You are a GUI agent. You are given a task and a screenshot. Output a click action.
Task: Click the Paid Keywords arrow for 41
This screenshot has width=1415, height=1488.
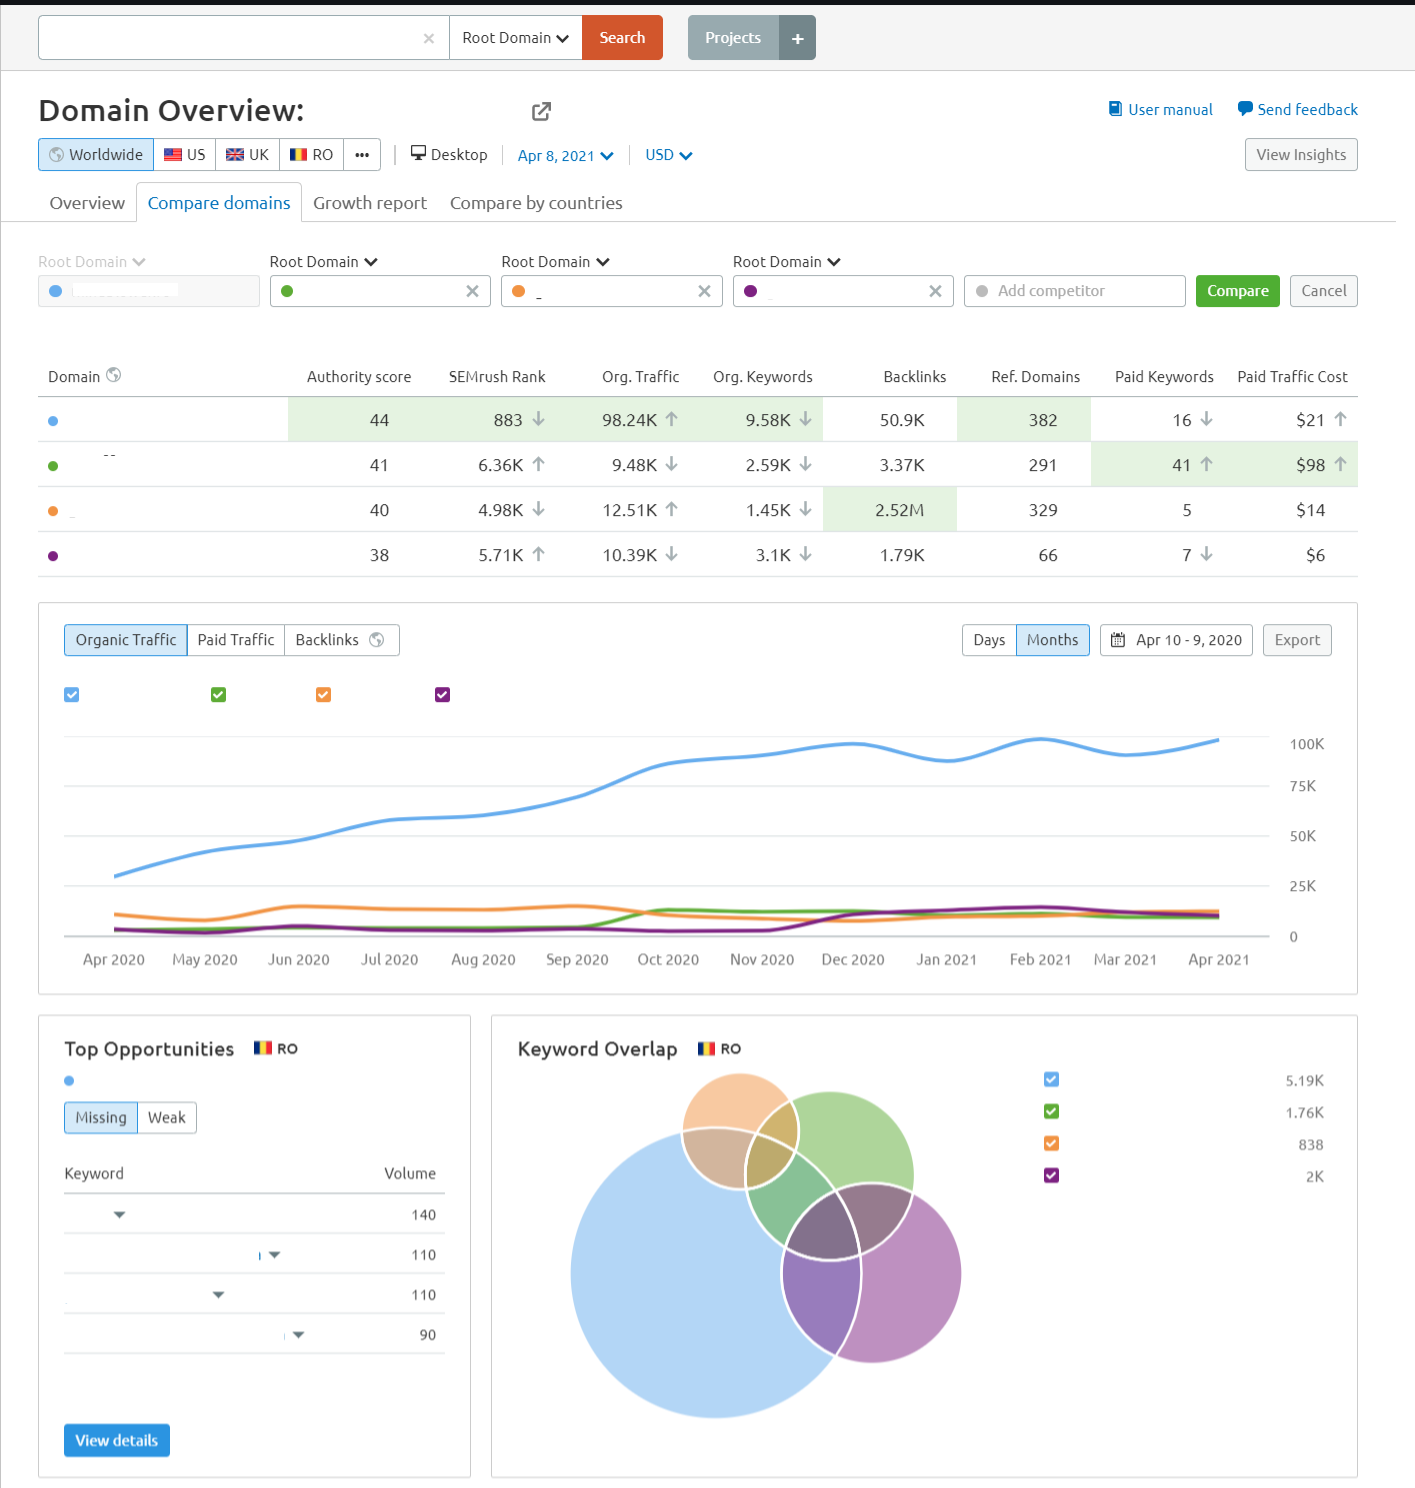coord(1206,464)
